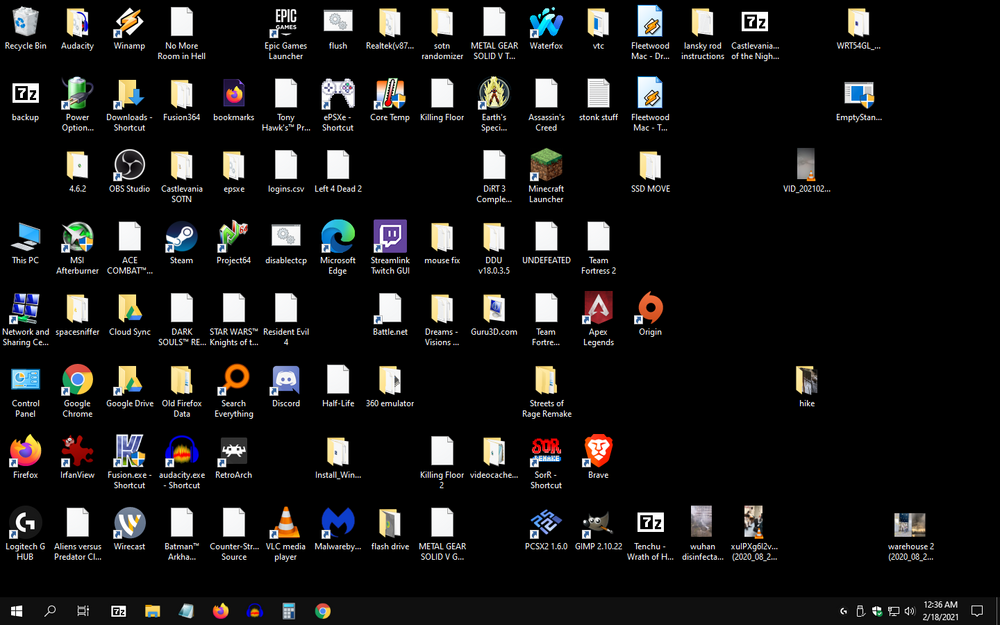1000x625 pixels.
Task: Select the hike image thumbnail
Action: click(806, 380)
